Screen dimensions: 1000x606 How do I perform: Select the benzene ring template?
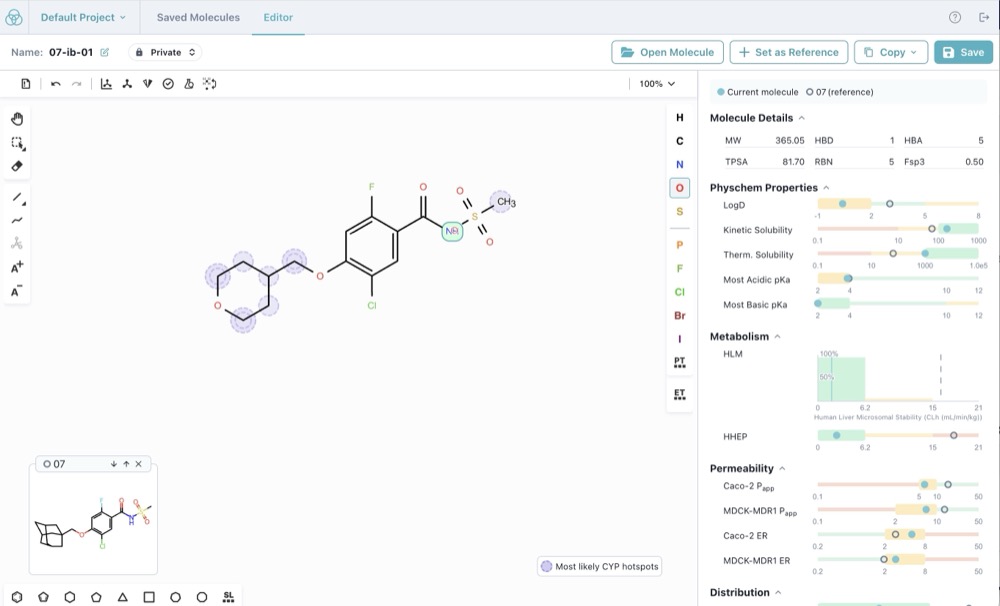pyautogui.click(x=17, y=597)
